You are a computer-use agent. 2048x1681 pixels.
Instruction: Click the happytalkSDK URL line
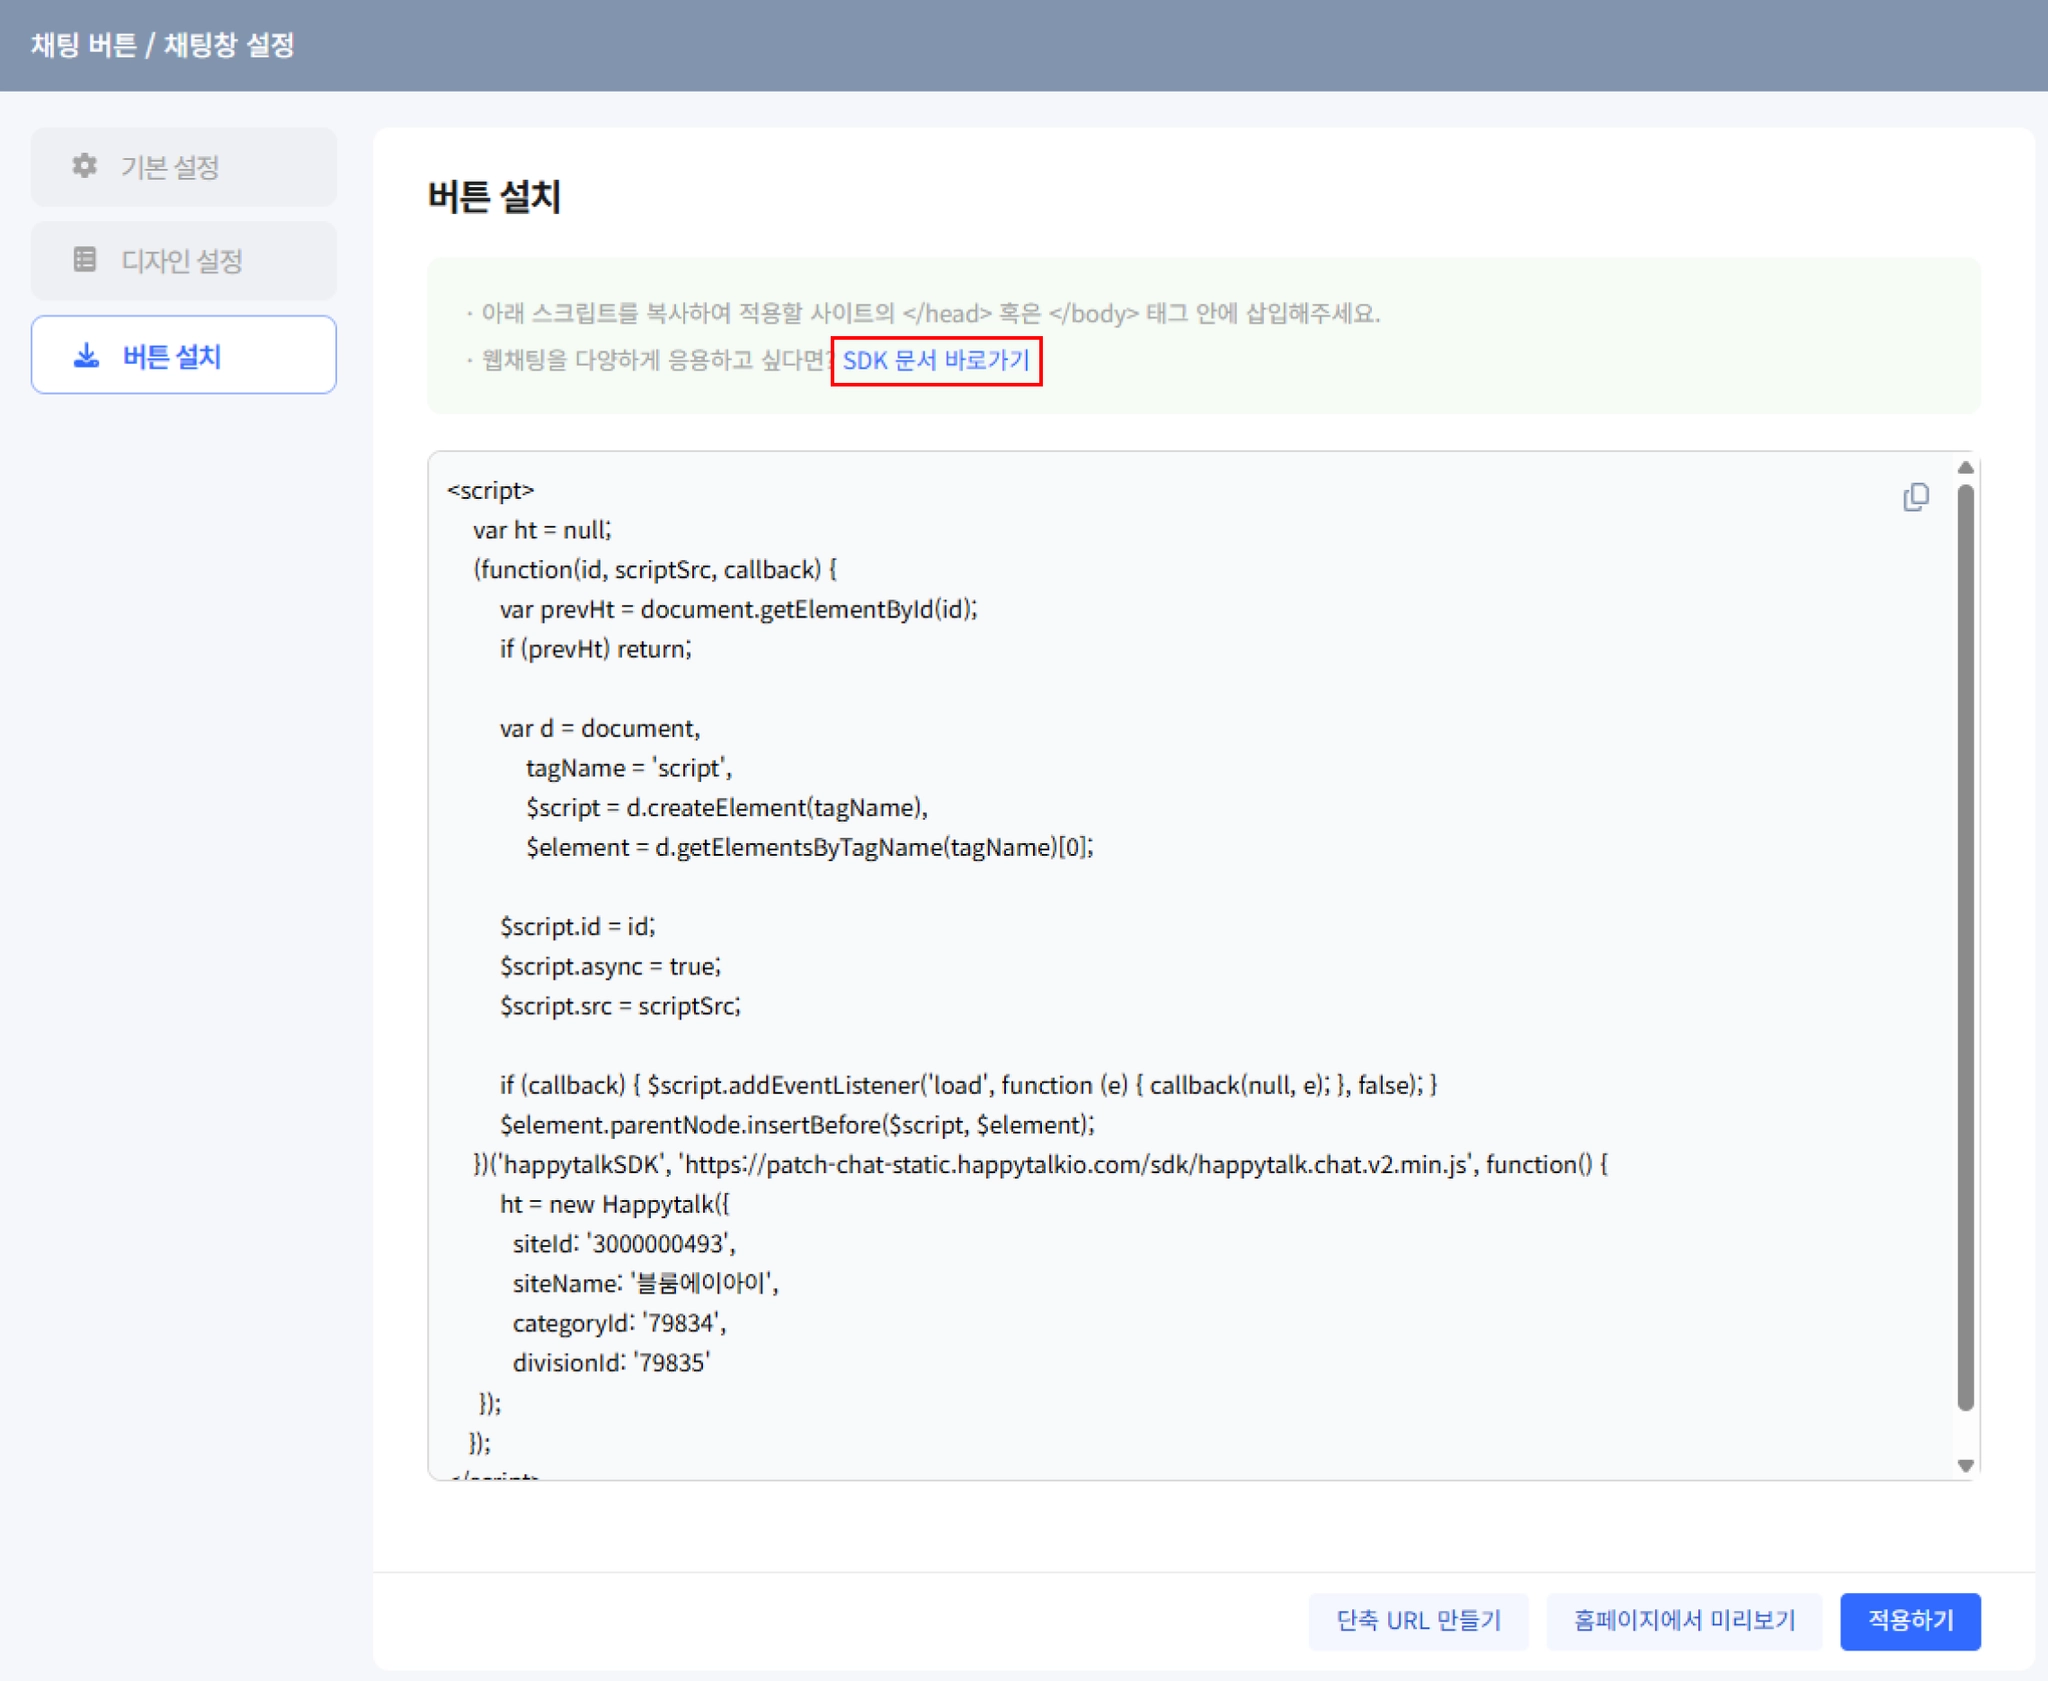pyautogui.click(x=1040, y=1164)
